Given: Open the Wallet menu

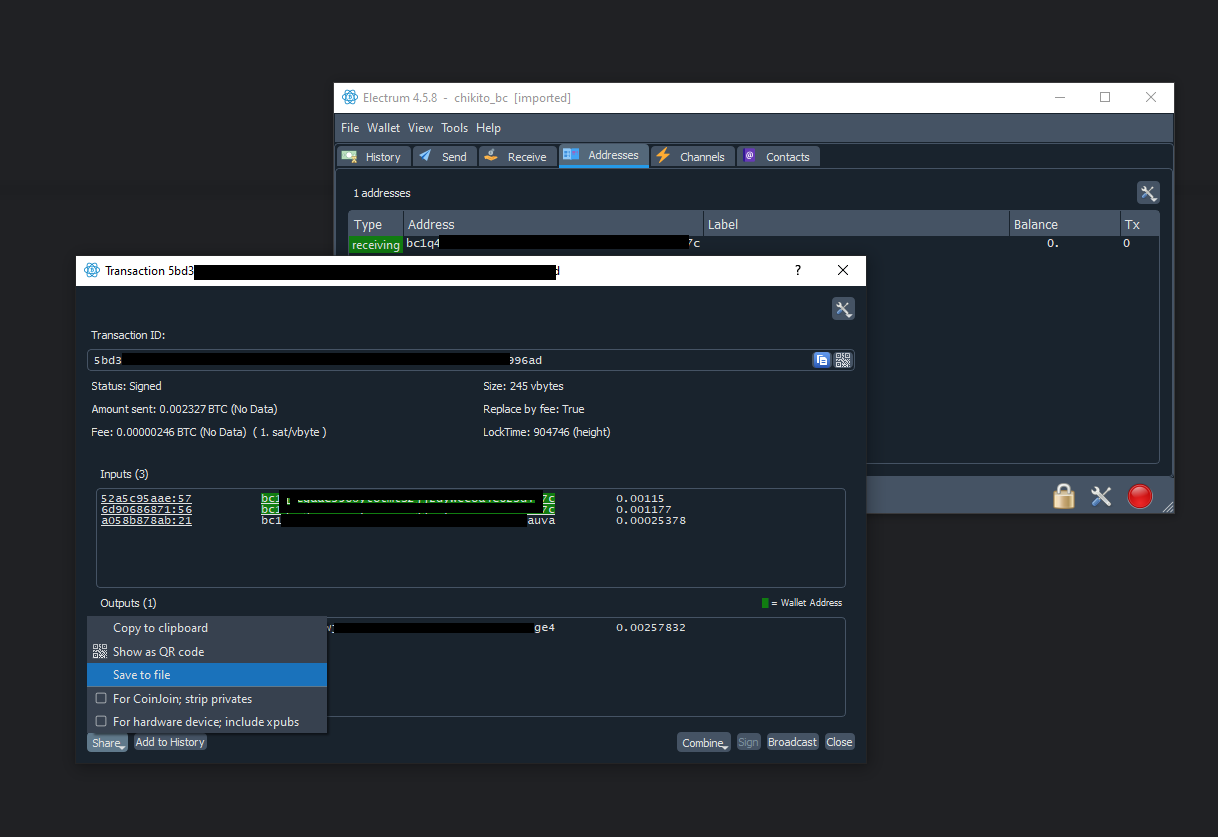Looking at the screenshot, I should pyautogui.click(x=383, y=128).
